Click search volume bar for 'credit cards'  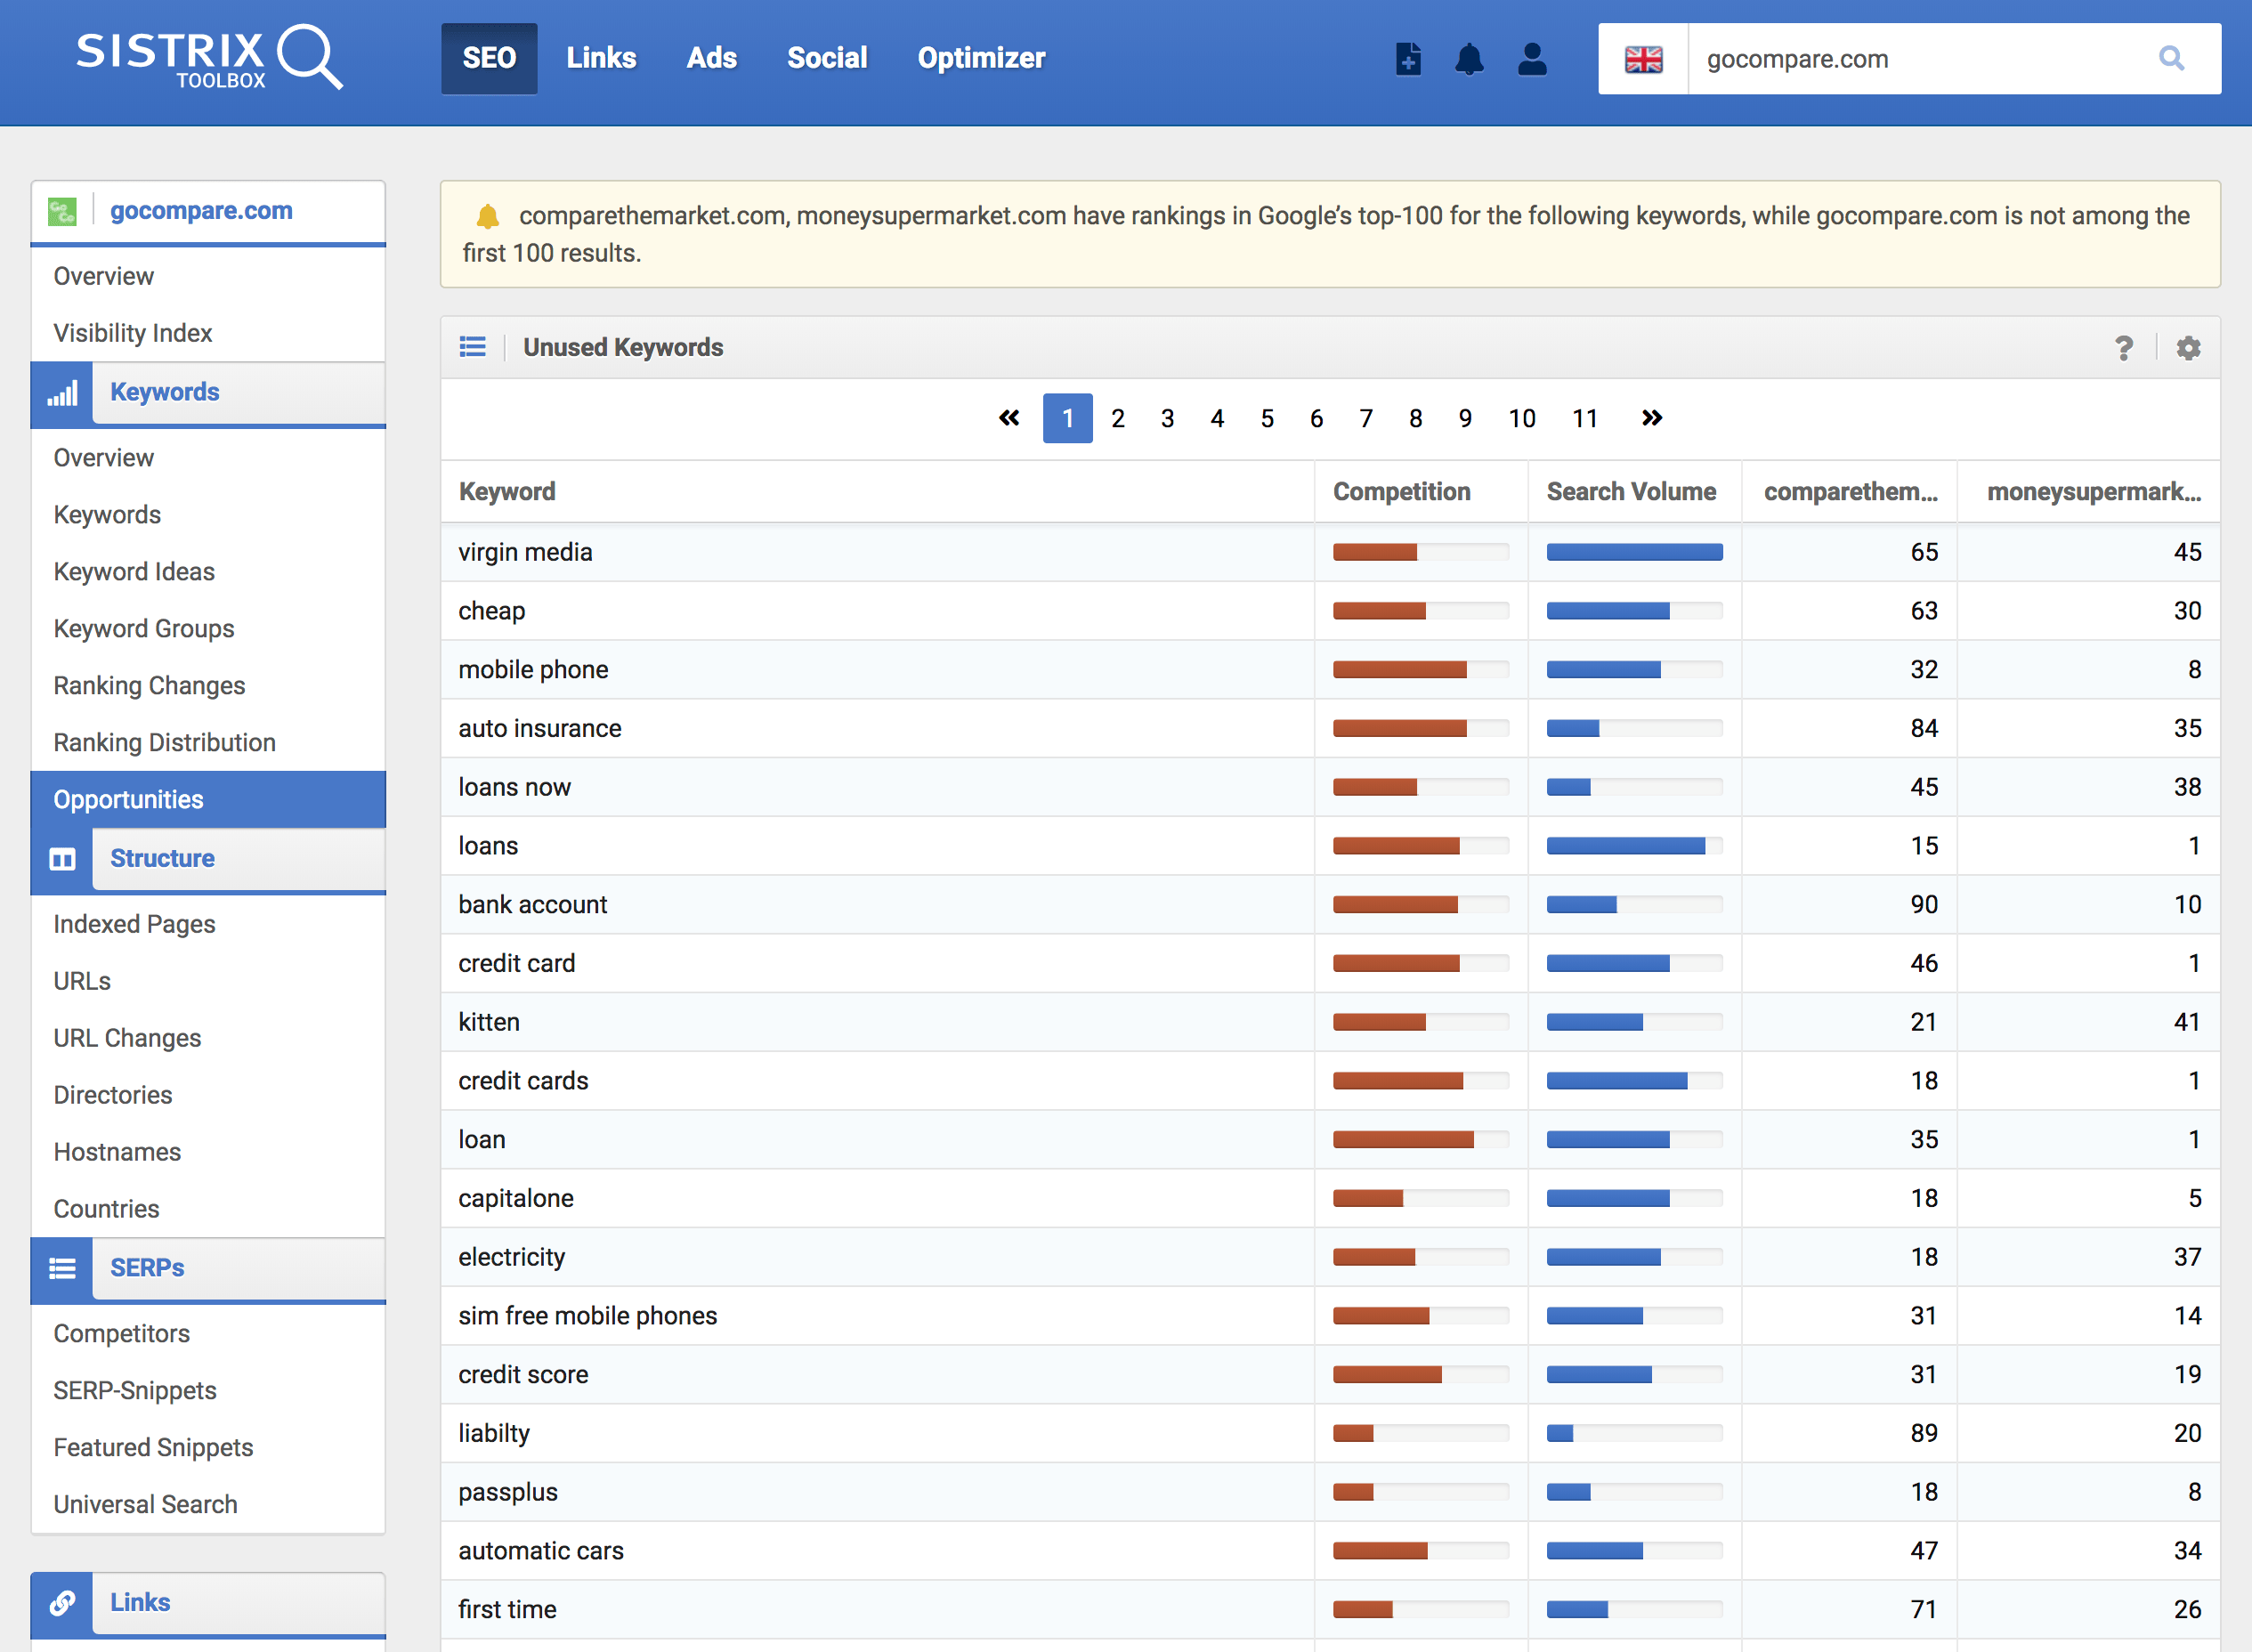[x=1634, y=1081]
